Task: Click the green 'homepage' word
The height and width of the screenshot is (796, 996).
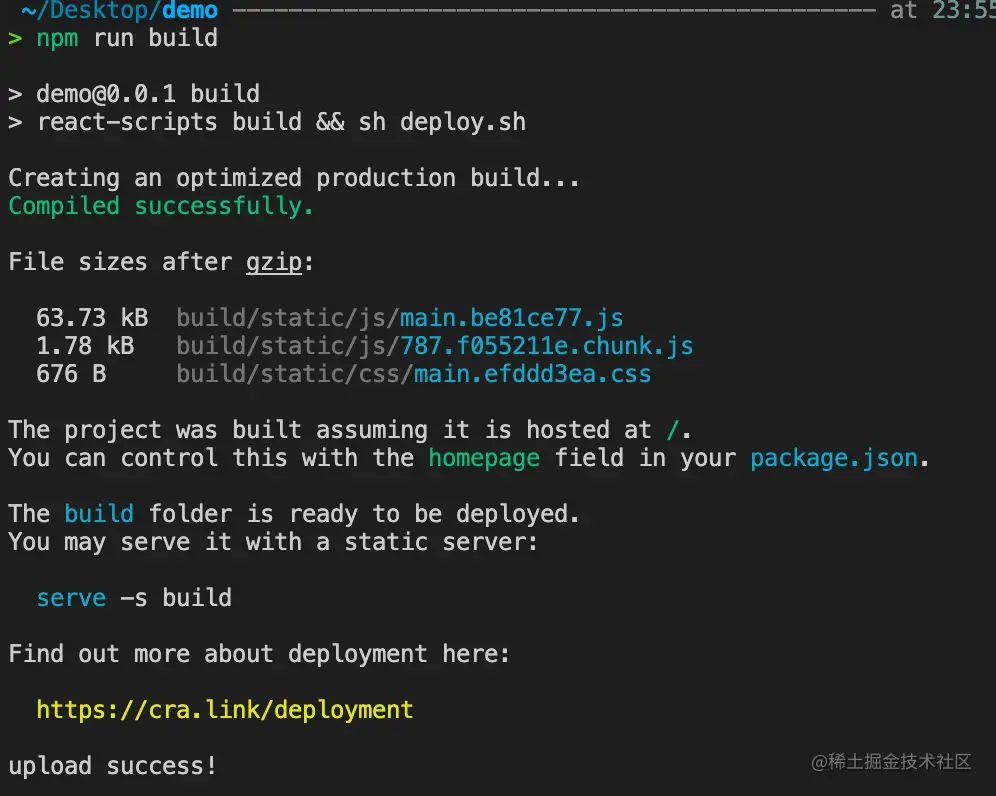Action: click(484, 459)
